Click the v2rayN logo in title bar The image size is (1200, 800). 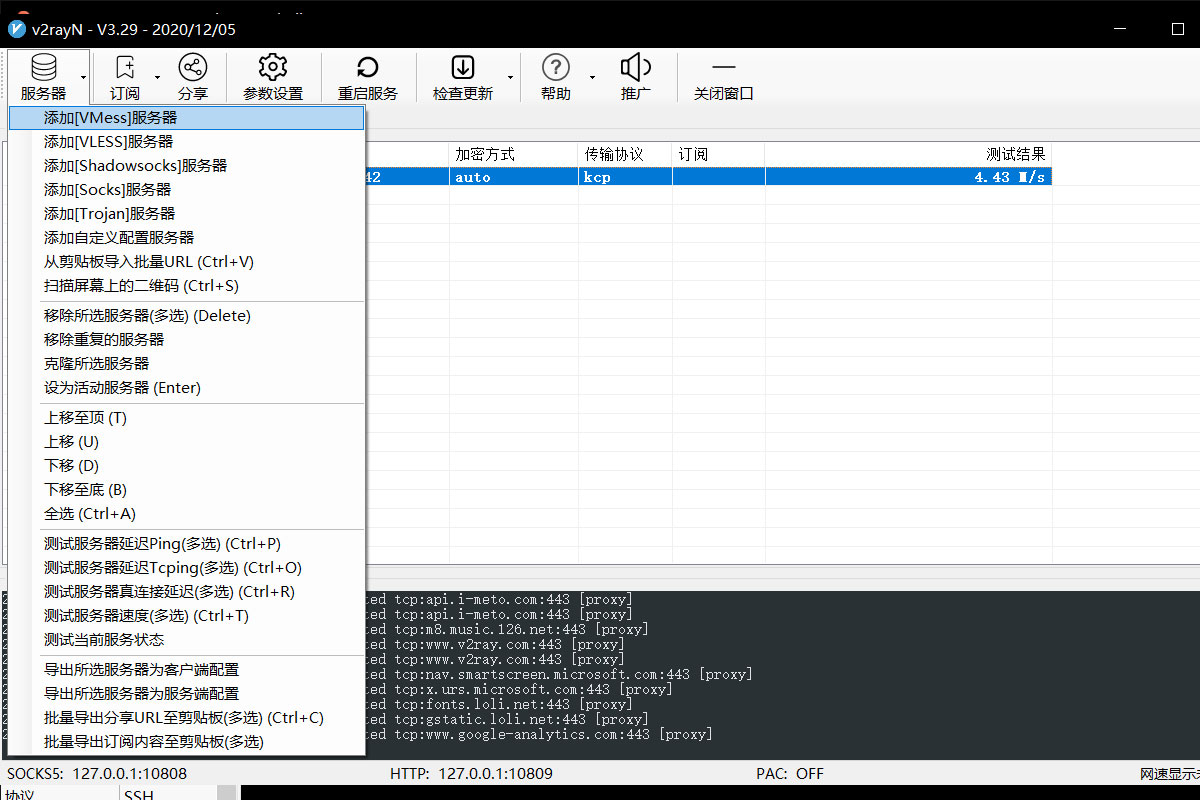pos(17,29)
